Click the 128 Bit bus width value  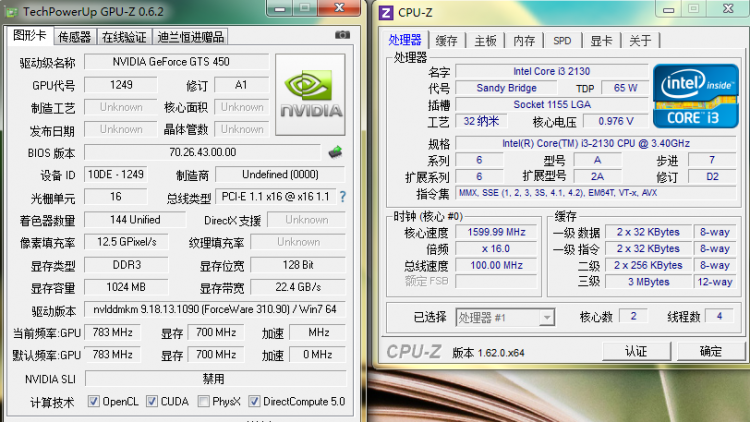298,265
